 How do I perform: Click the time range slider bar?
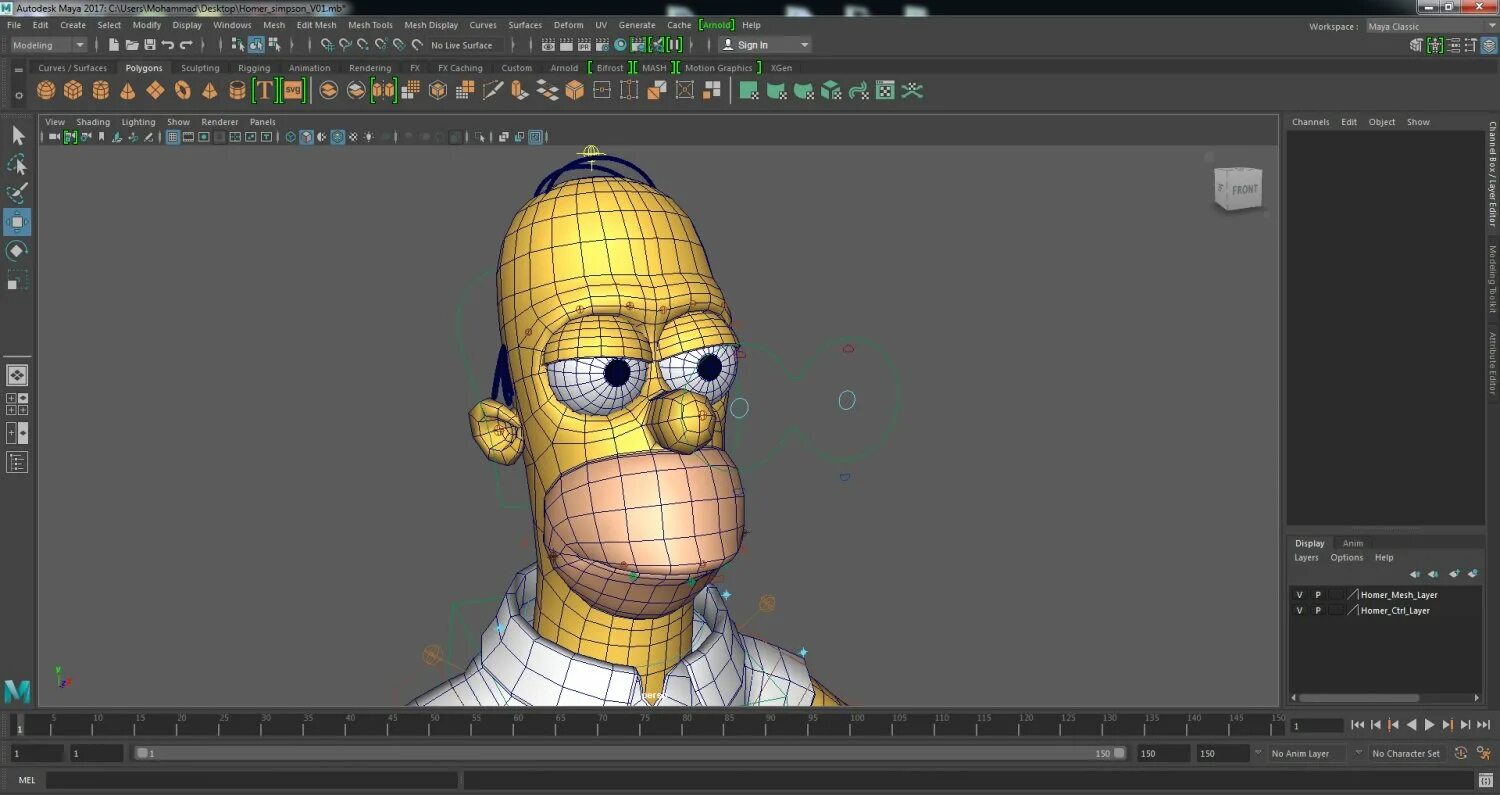coord(630,754)
